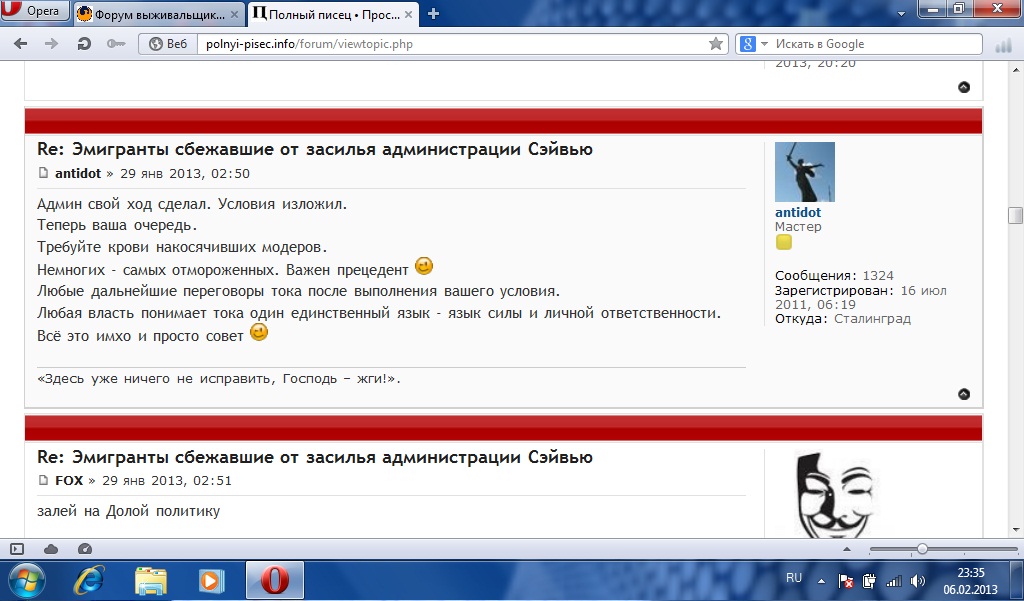The width and height of the screenshot is (1024, 601).
Task: Switch to the Полный писец tab
Action: 334,14
